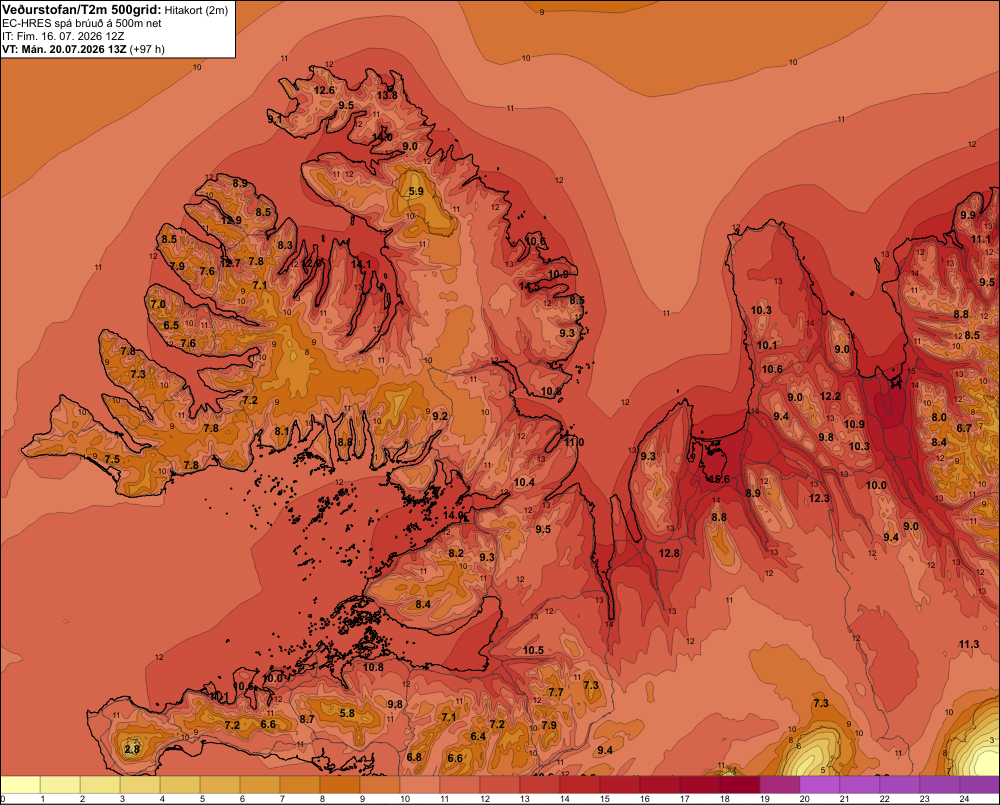Select the 'IT: Fim. 16. 07. 2026 12Z' initialization time
1000x805 pixels.
pyautogui.click(x=65, y=36)
